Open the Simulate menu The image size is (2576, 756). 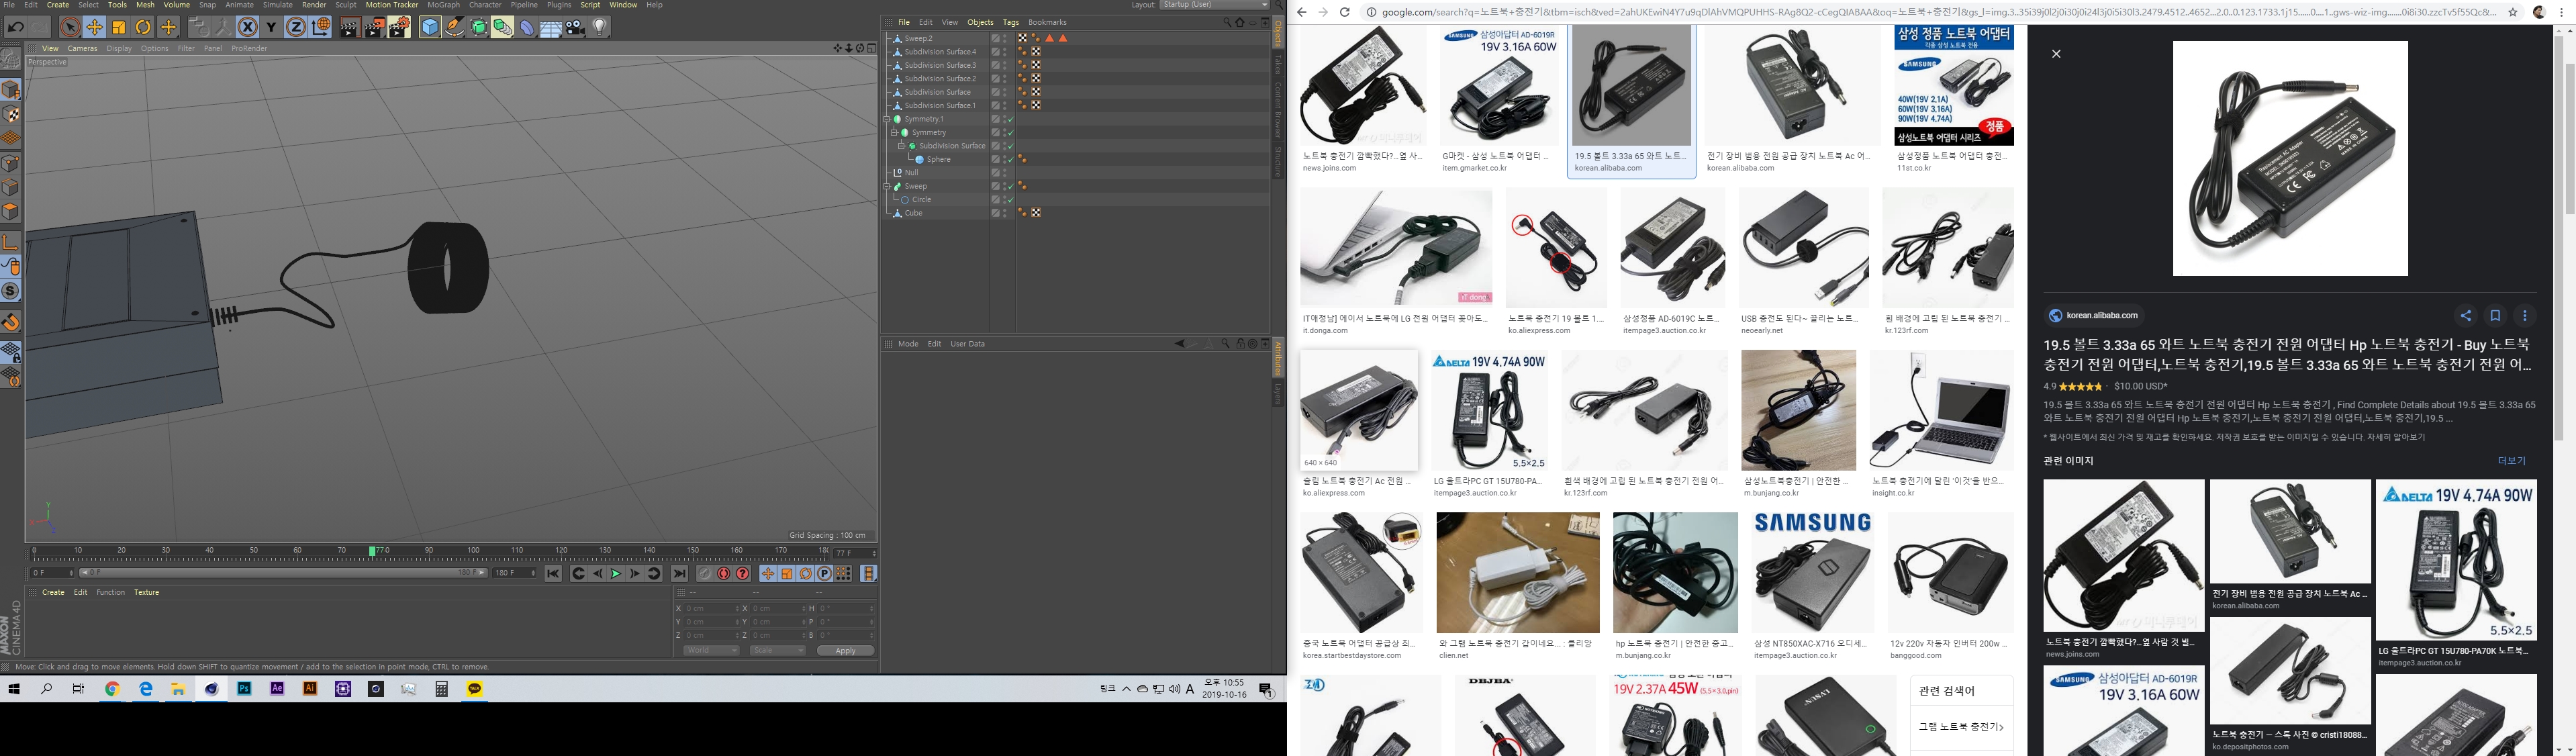277,5
